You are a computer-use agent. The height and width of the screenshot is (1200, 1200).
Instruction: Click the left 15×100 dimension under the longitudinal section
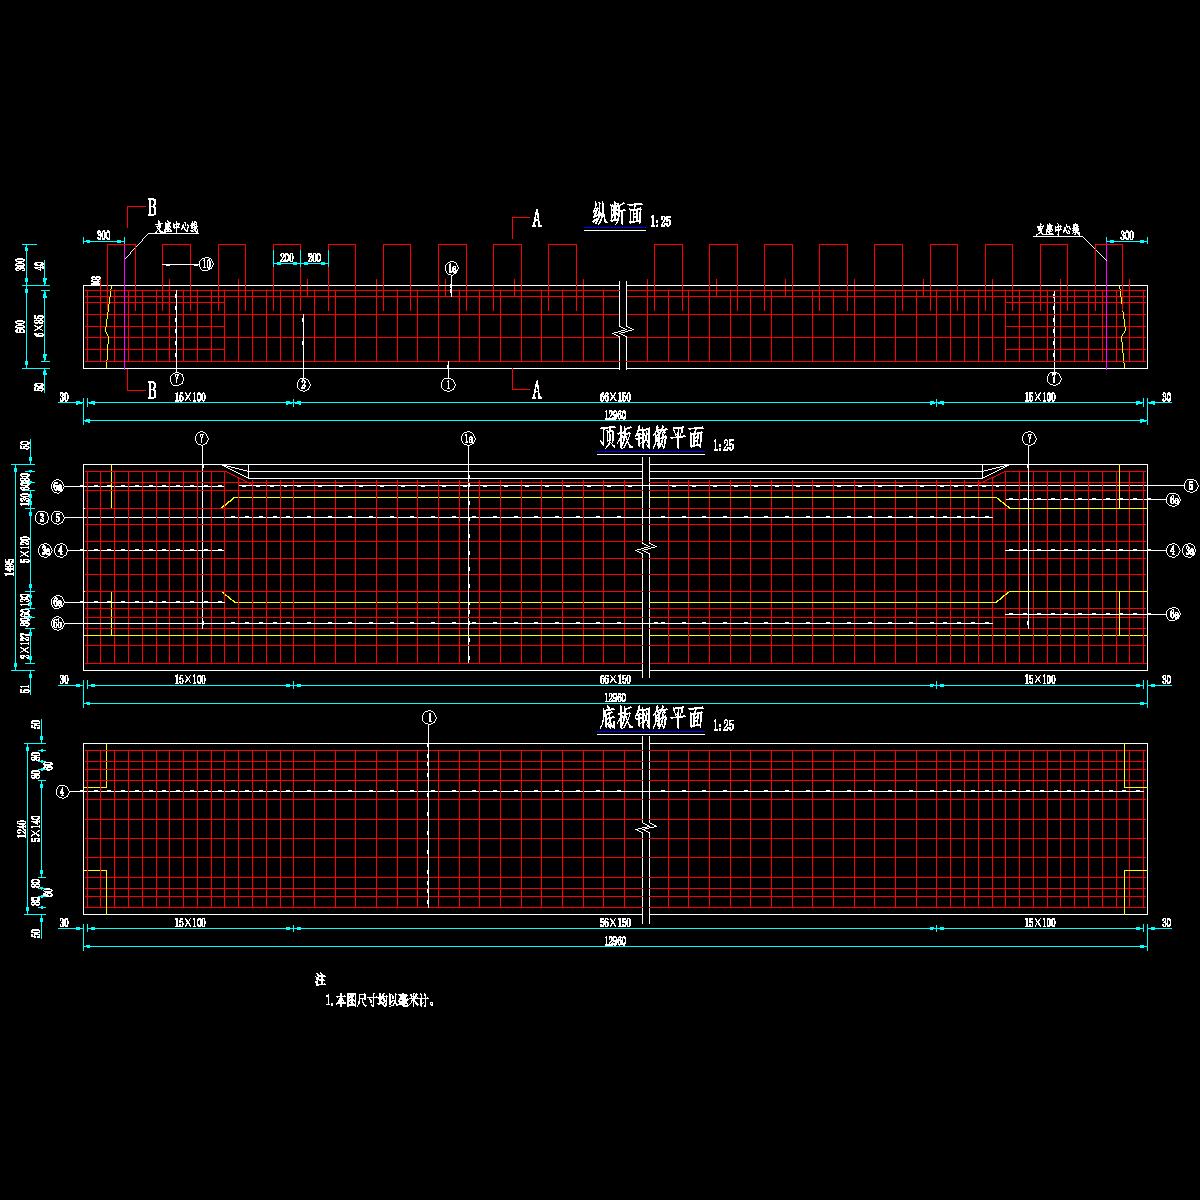(x=189, y=397)
